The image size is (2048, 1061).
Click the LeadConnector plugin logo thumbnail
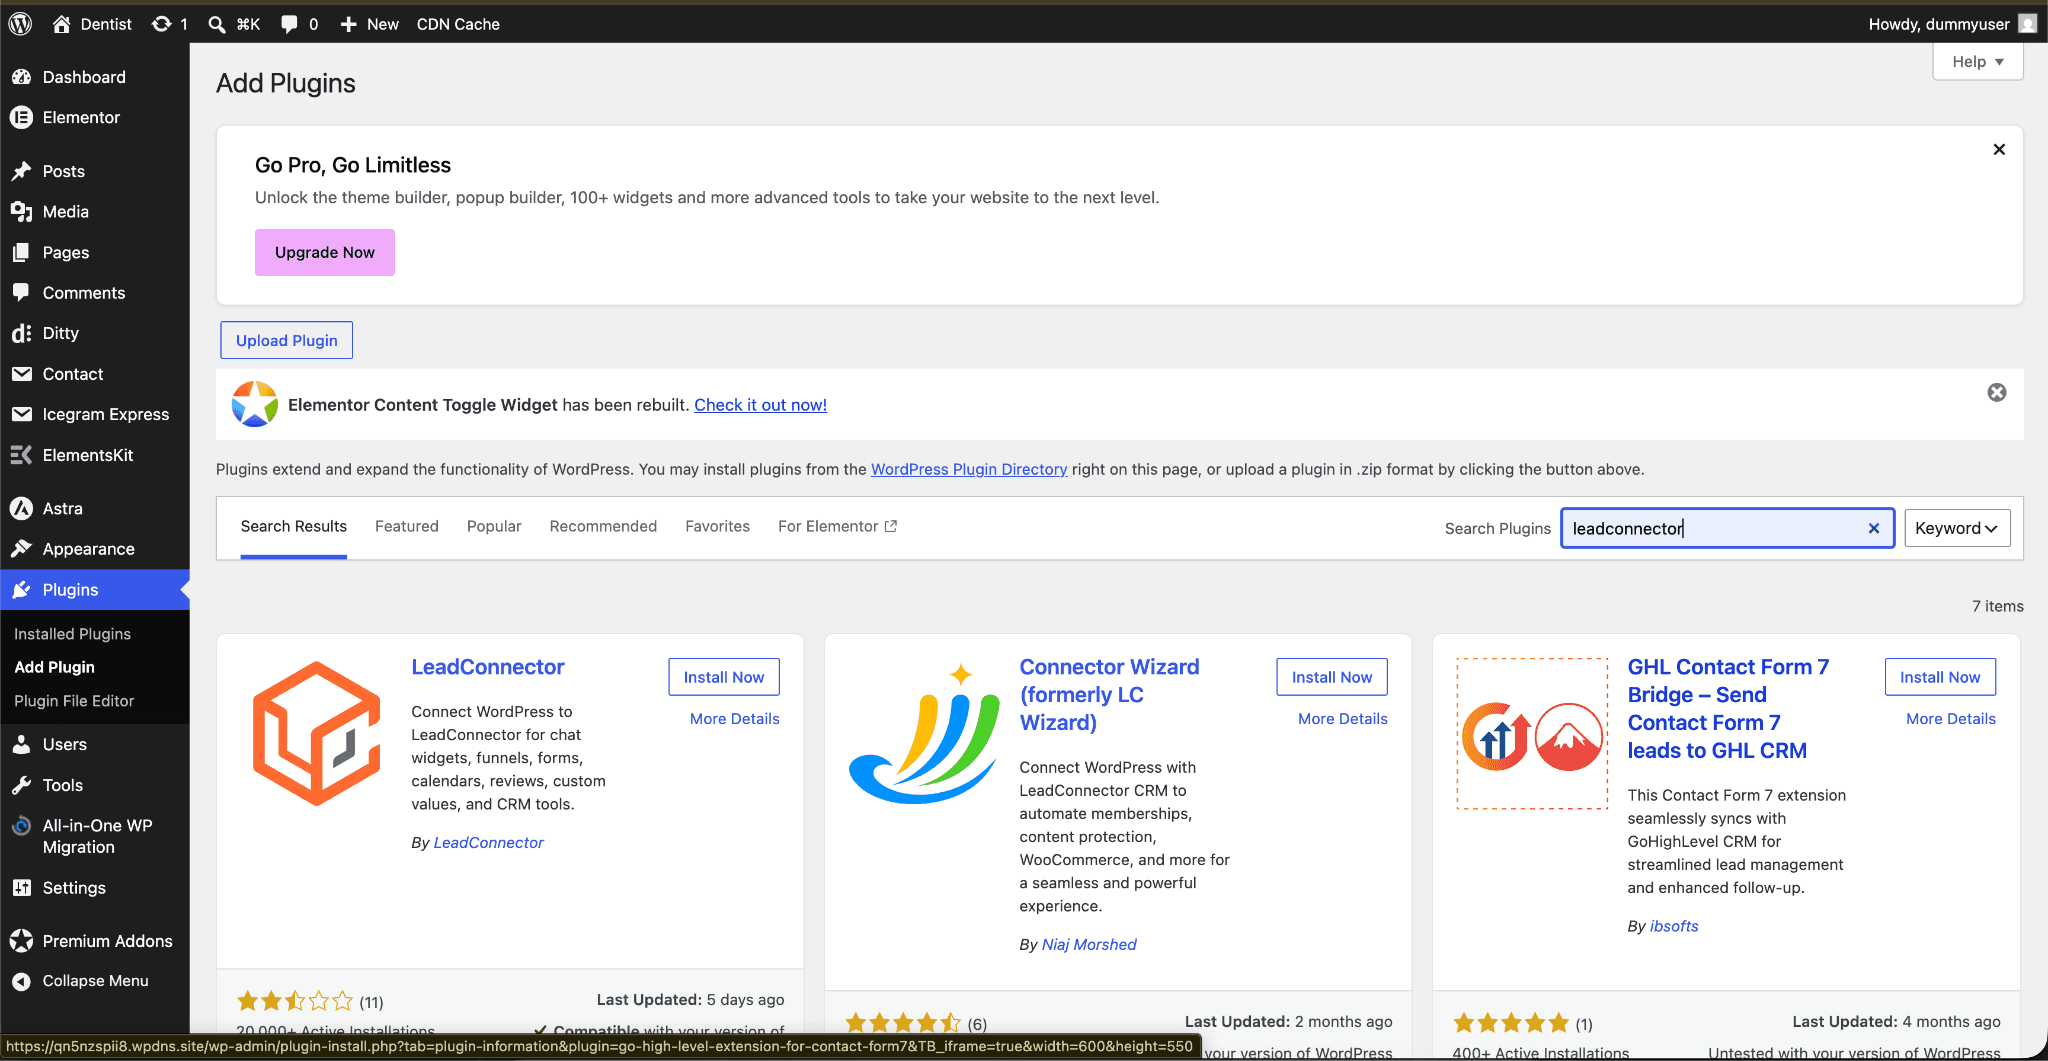coord(317,733)
